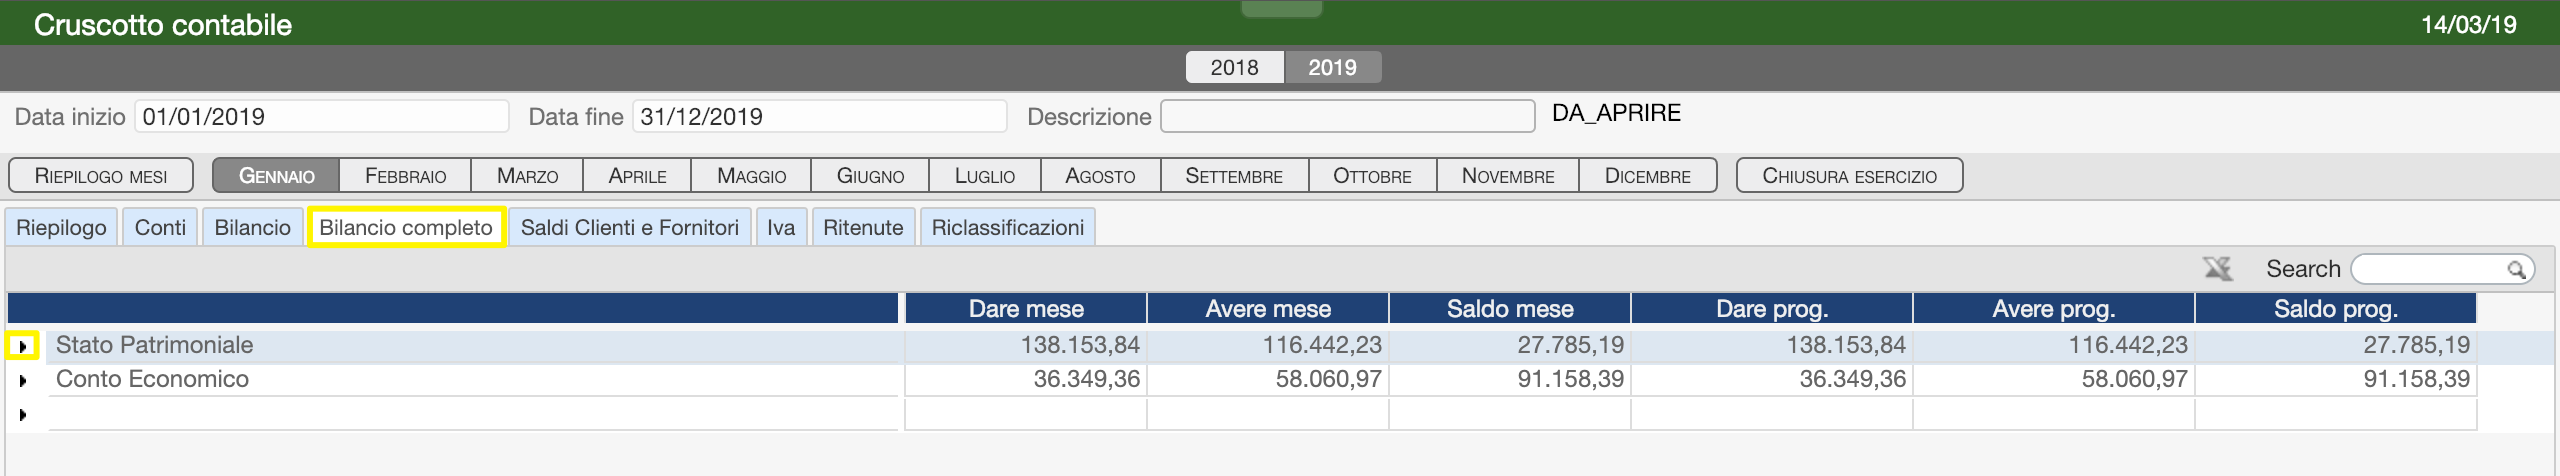2560x476 pixels.
Task: Switch to Saldi Clienti e Fornitori tab
Action: pos(630,227)
